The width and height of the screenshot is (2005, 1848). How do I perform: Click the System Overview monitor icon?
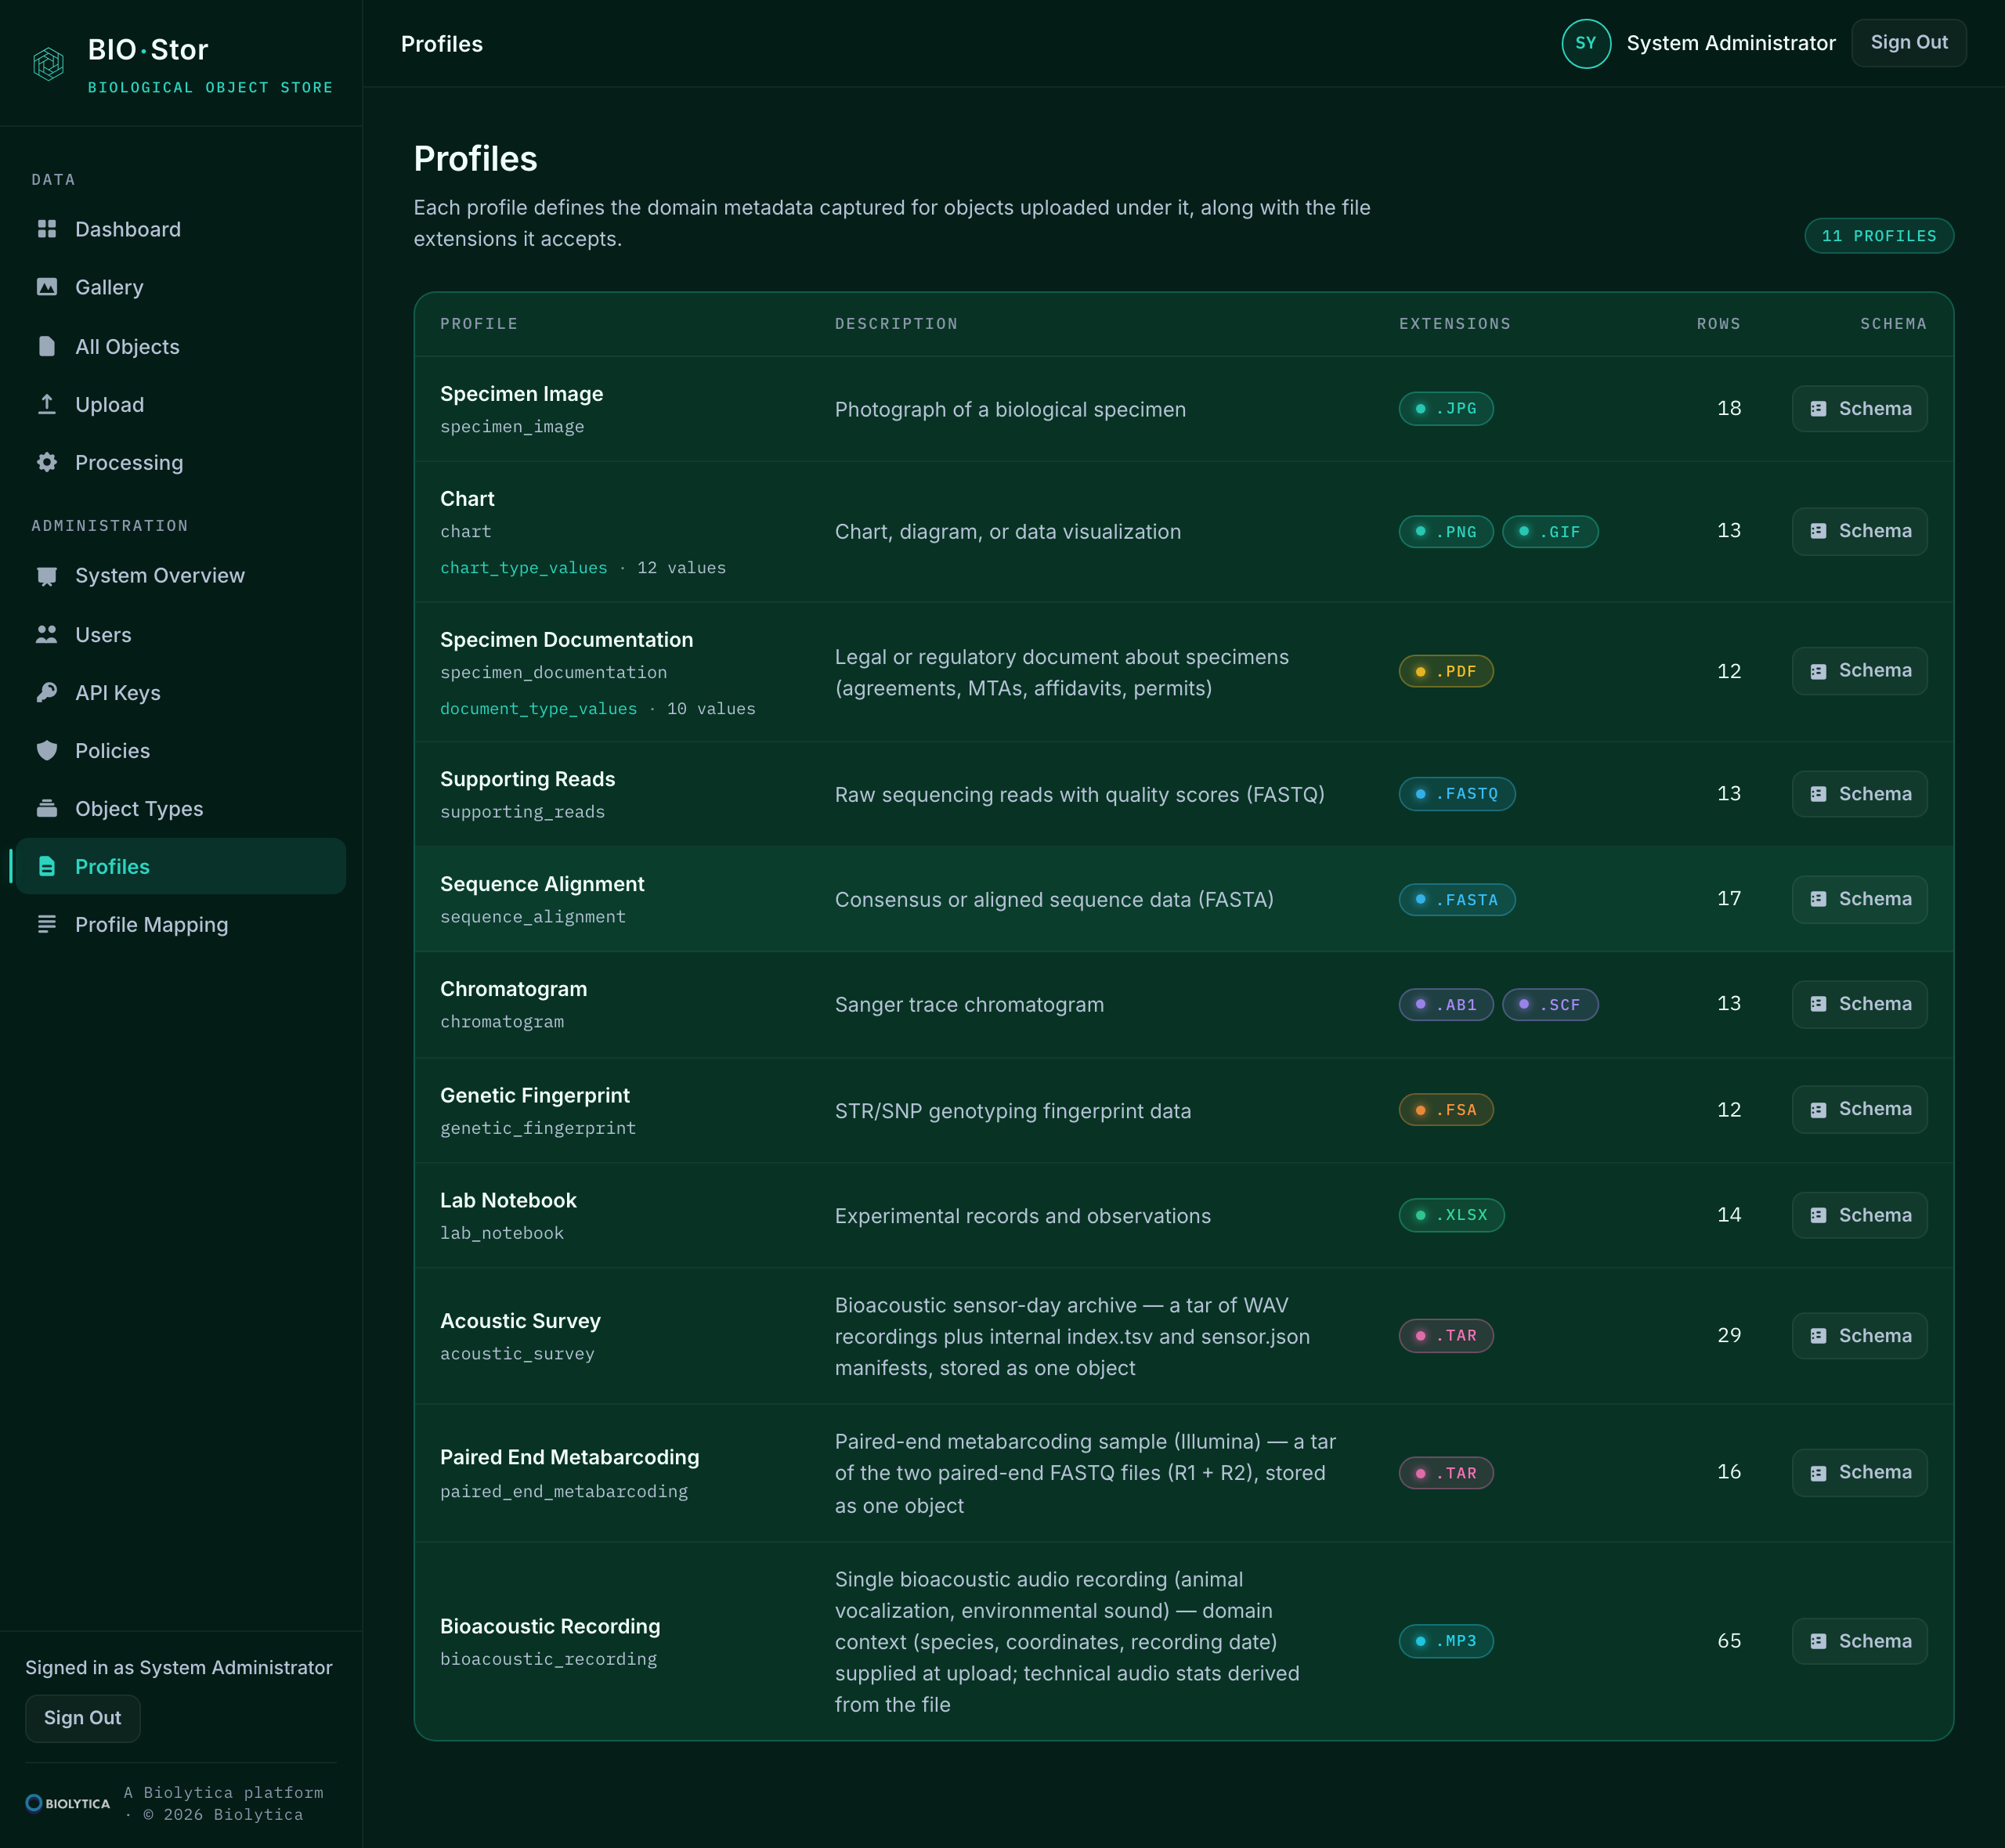[47, 576]
